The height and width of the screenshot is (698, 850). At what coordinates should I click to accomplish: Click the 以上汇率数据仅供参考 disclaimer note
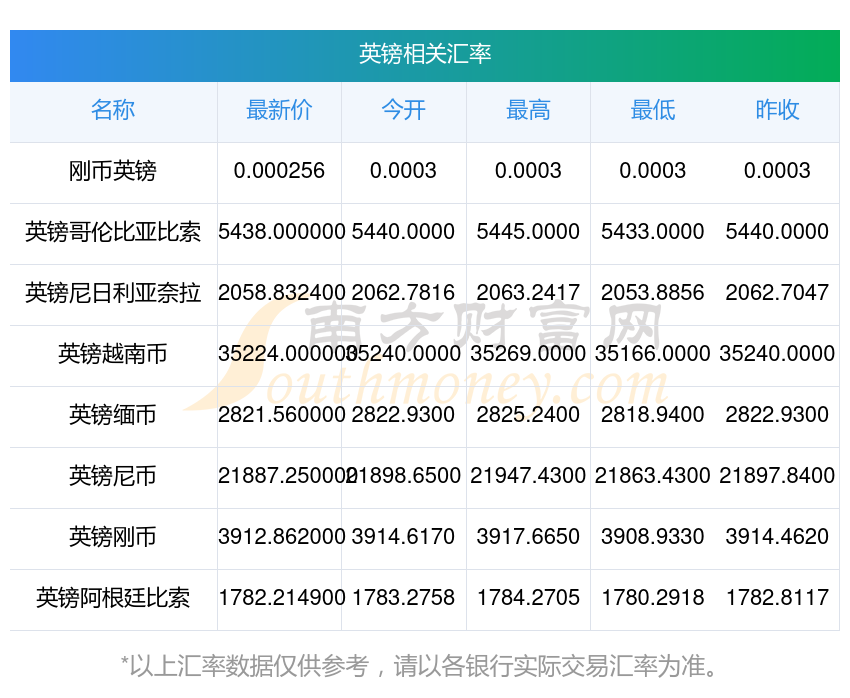[x=418, y=666]
